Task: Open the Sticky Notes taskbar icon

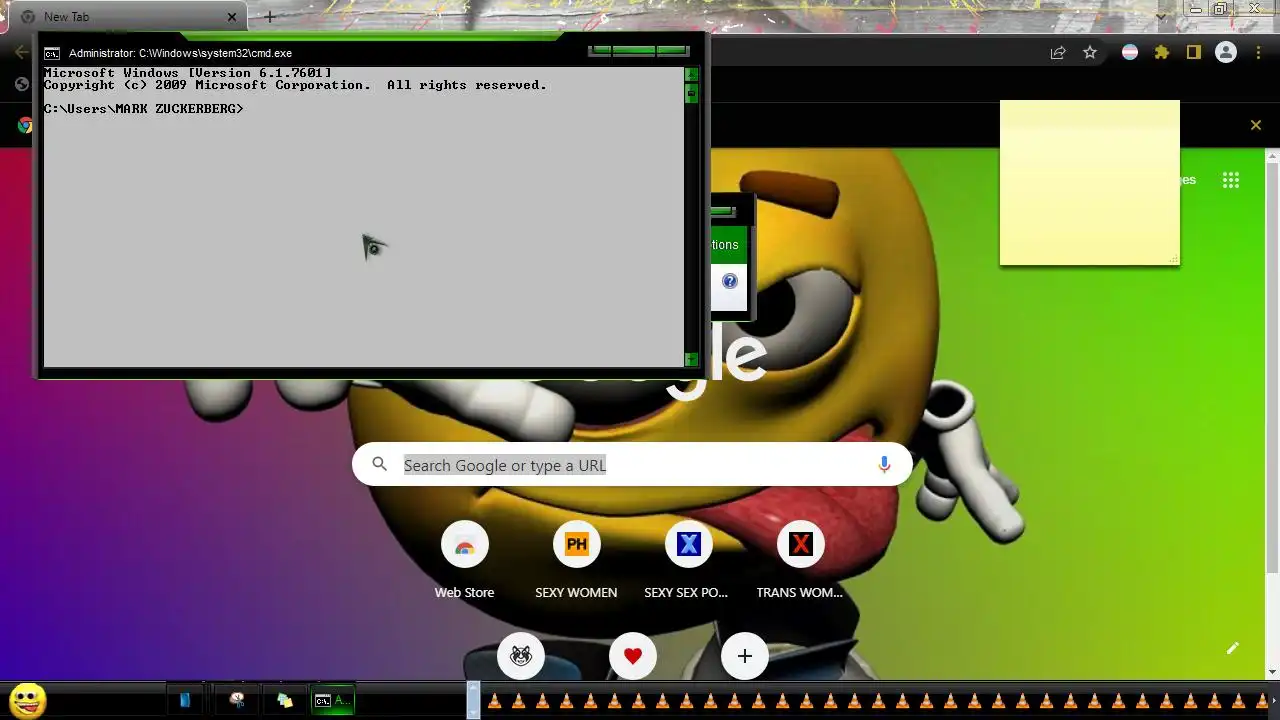Action: coord(284,701)
